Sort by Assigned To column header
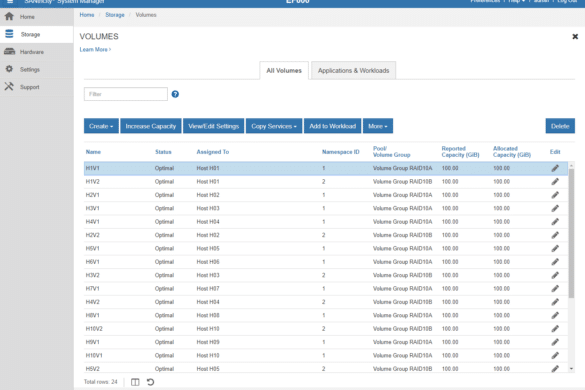The width and height of the screenshot is (585, 390). pos(213,152)
